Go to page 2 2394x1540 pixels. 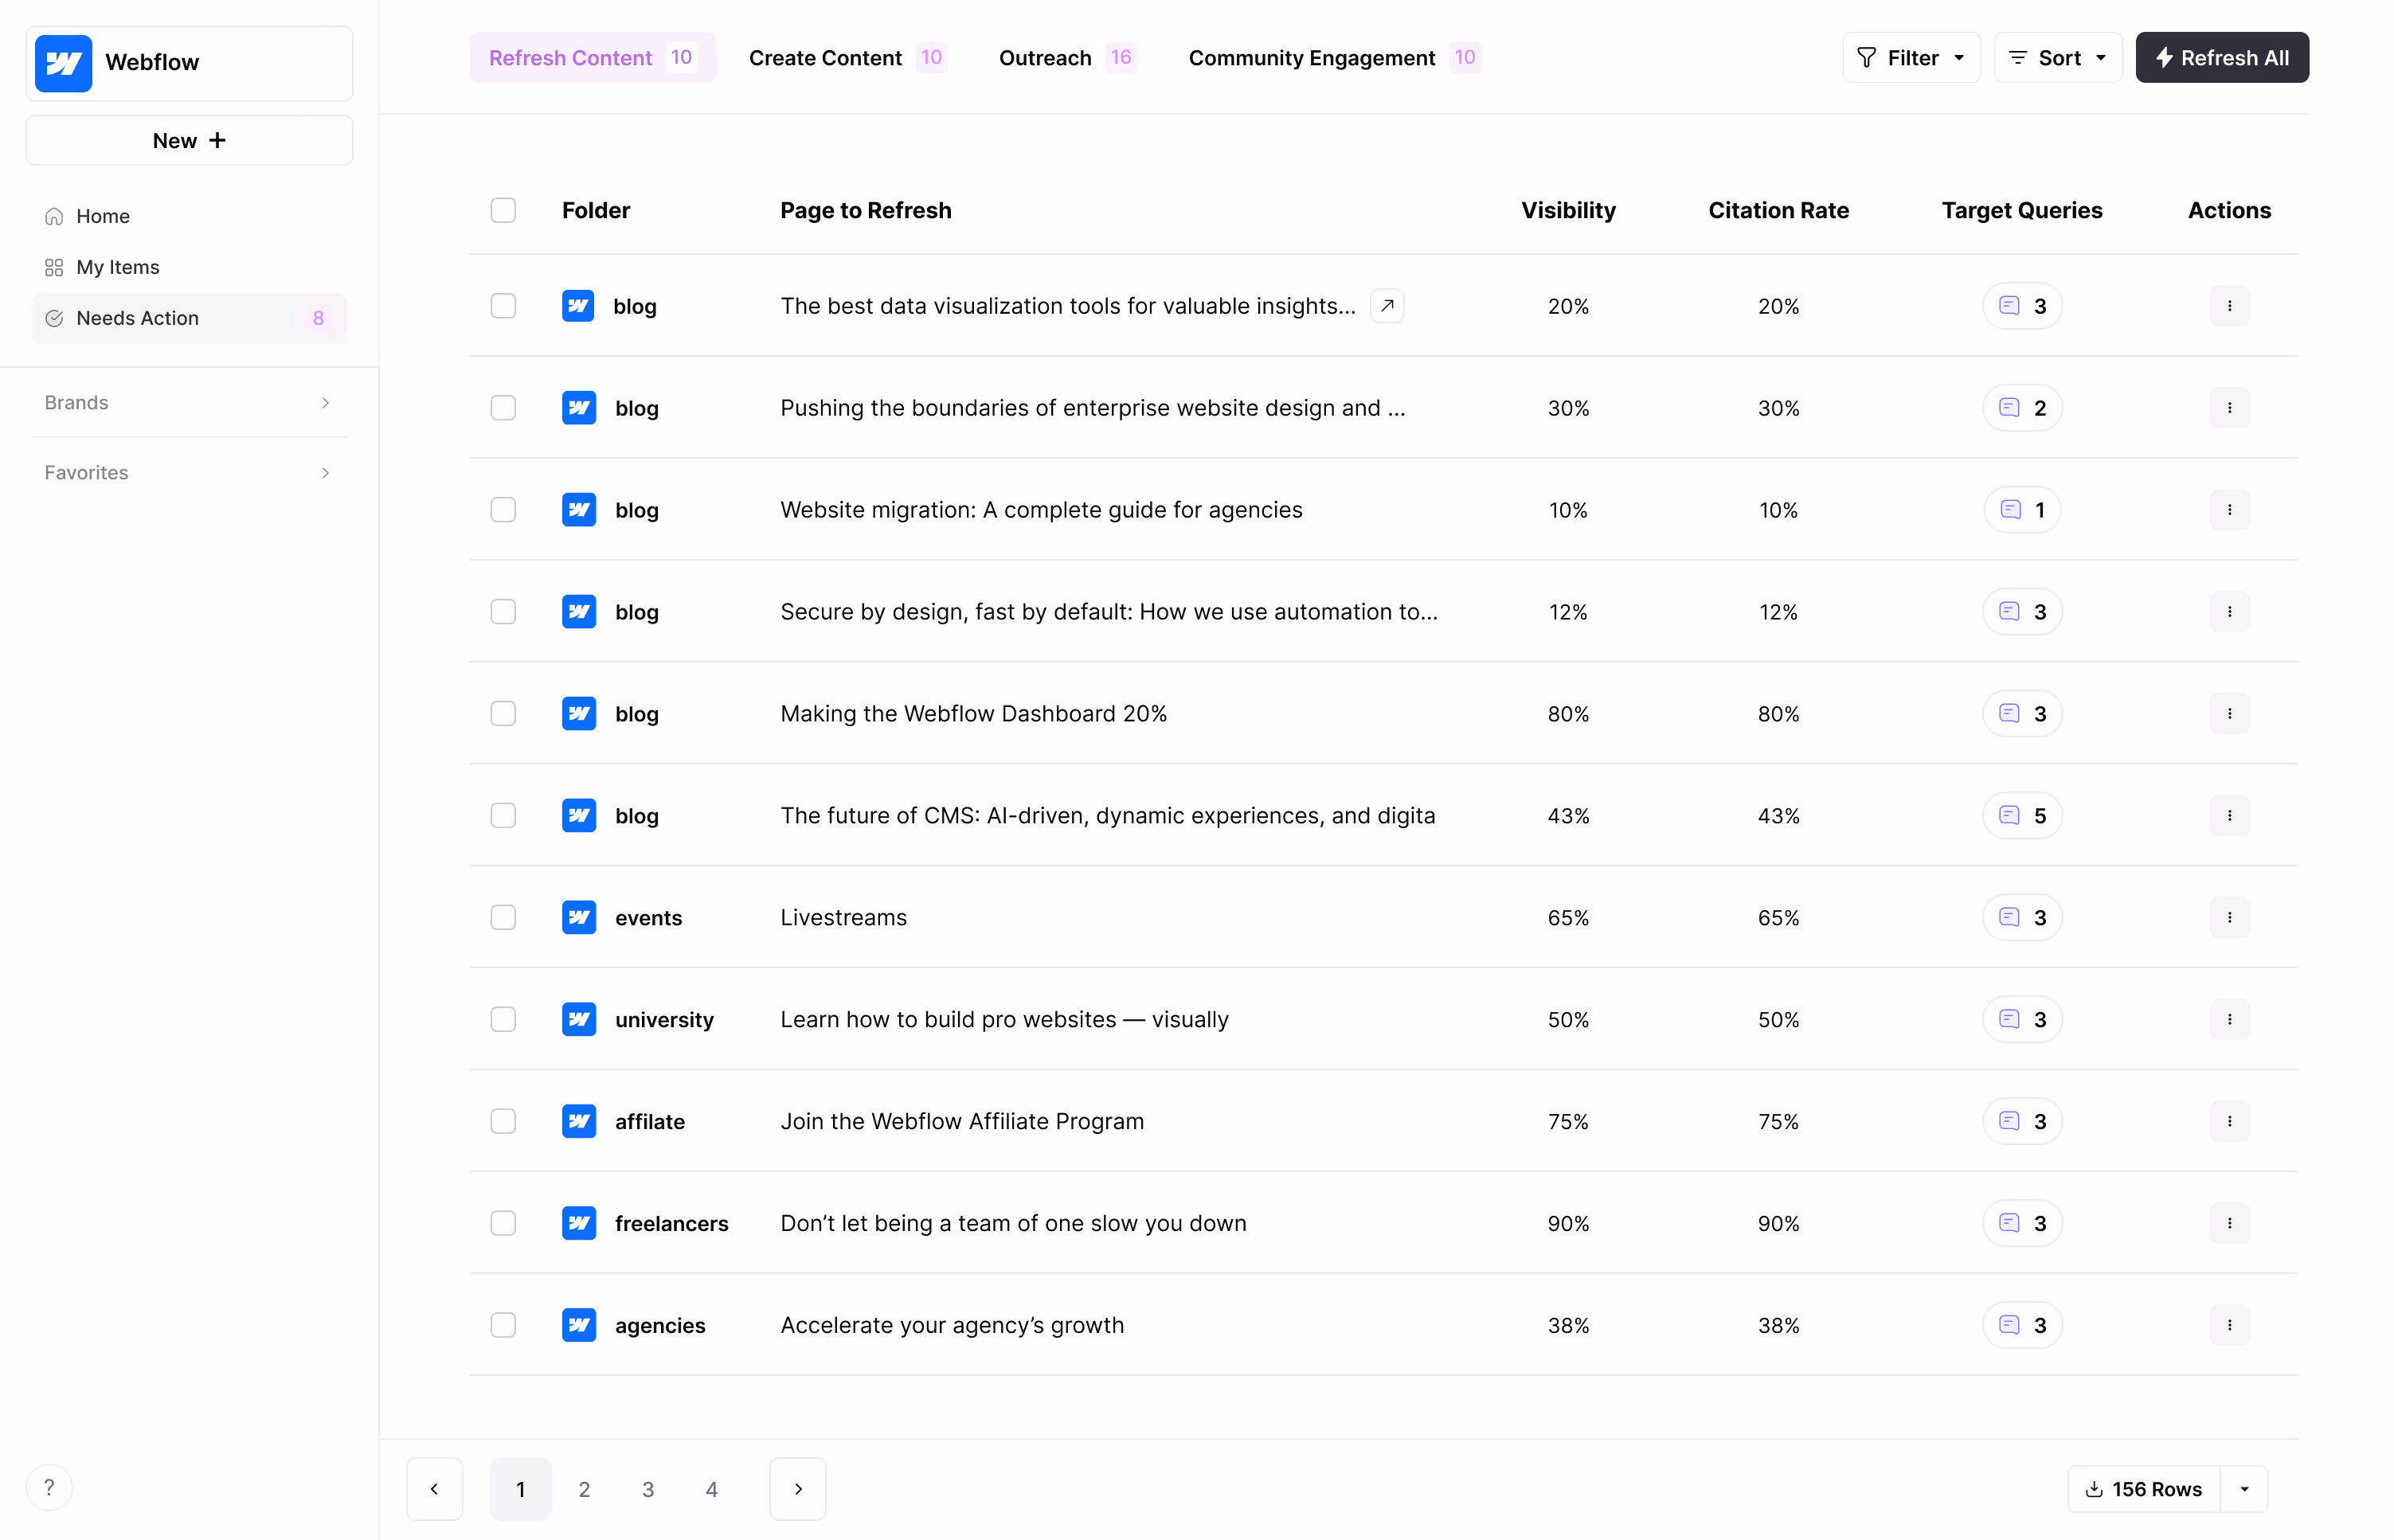[x=584, y=1489]
